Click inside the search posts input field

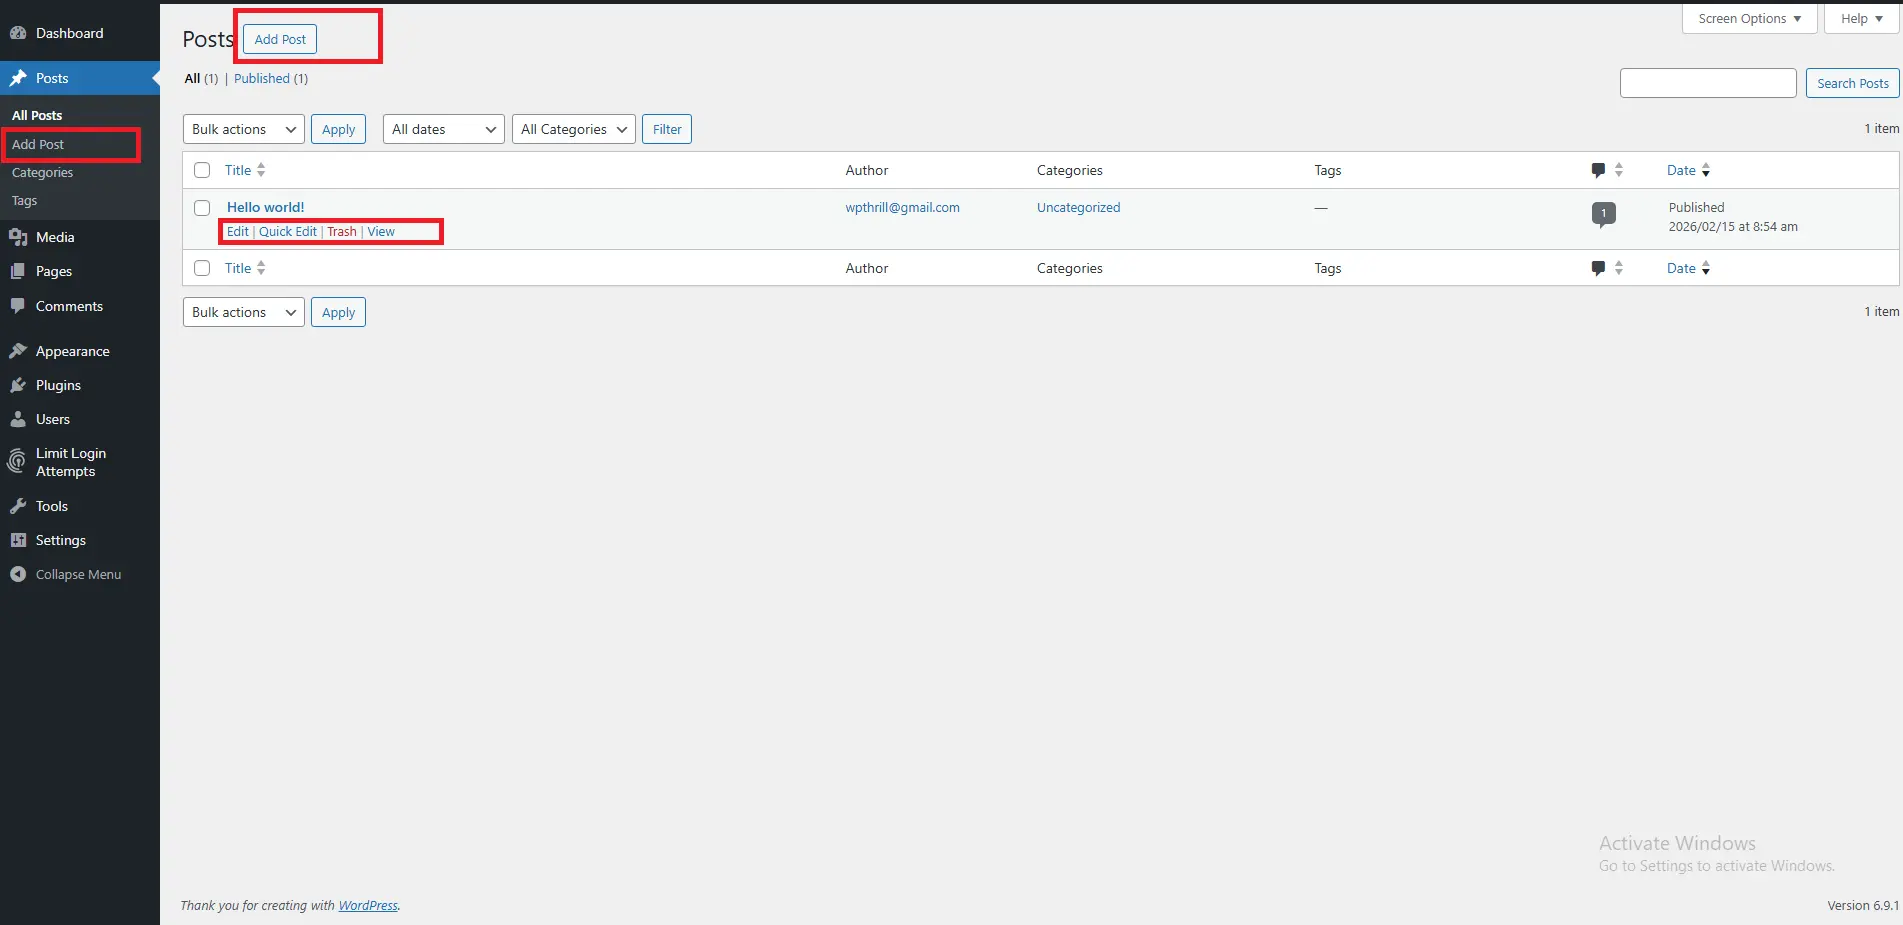1707,82
